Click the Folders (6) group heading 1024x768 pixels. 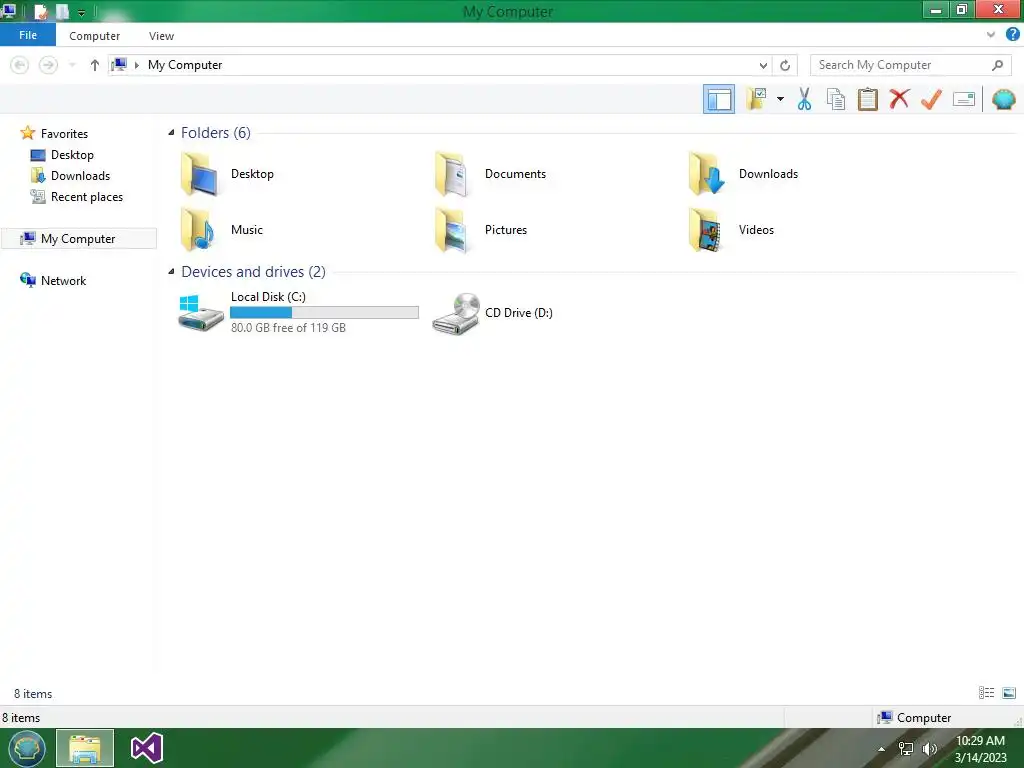click(216, 133)
